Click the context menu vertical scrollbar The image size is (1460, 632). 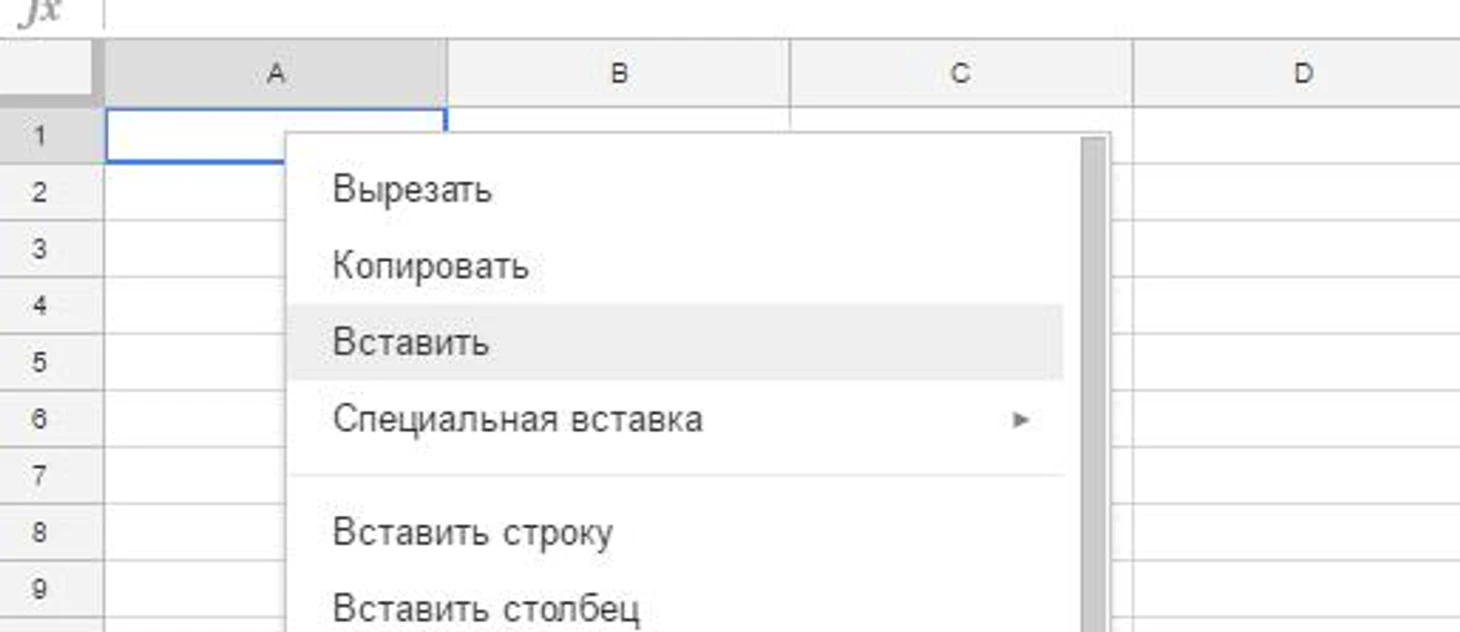1094,385
